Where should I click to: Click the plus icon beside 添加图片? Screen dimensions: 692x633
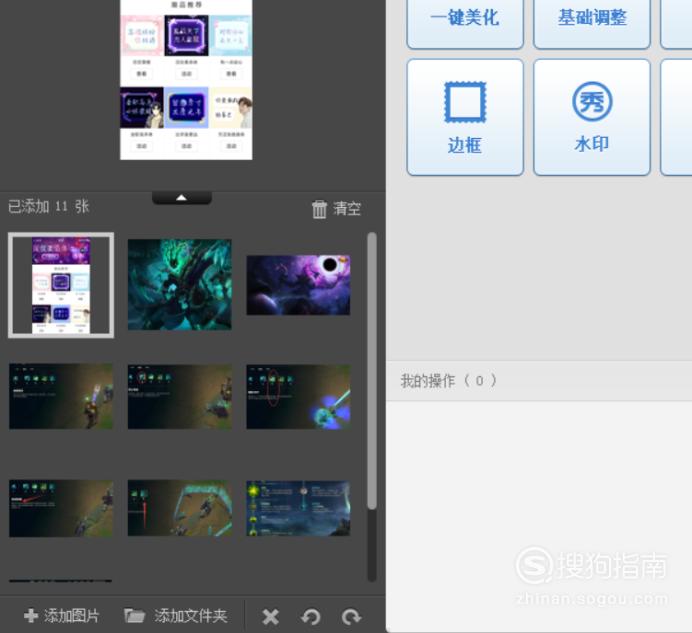[x=31, y=616]
